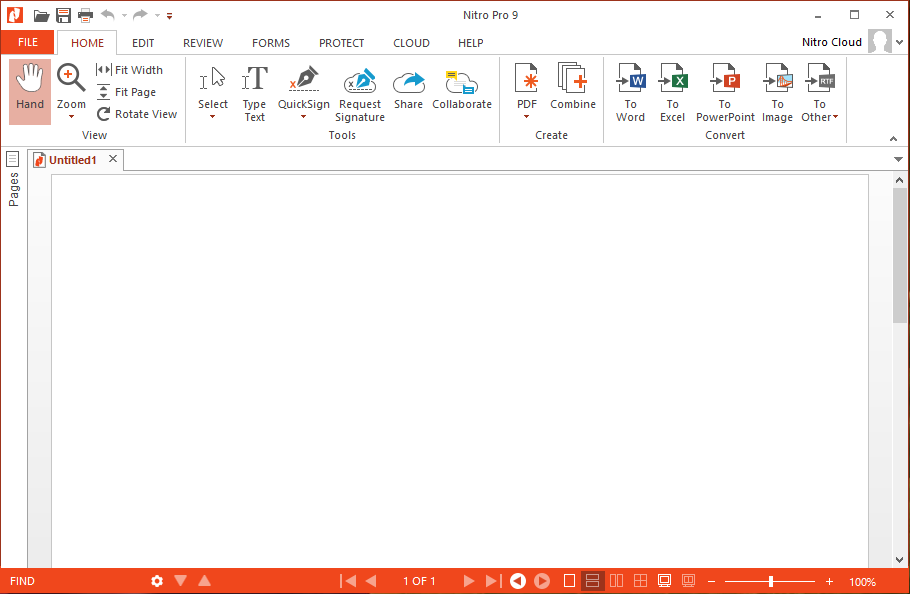Switch to continuous page layout
This screenshot has height=594, width=910.
593,581
